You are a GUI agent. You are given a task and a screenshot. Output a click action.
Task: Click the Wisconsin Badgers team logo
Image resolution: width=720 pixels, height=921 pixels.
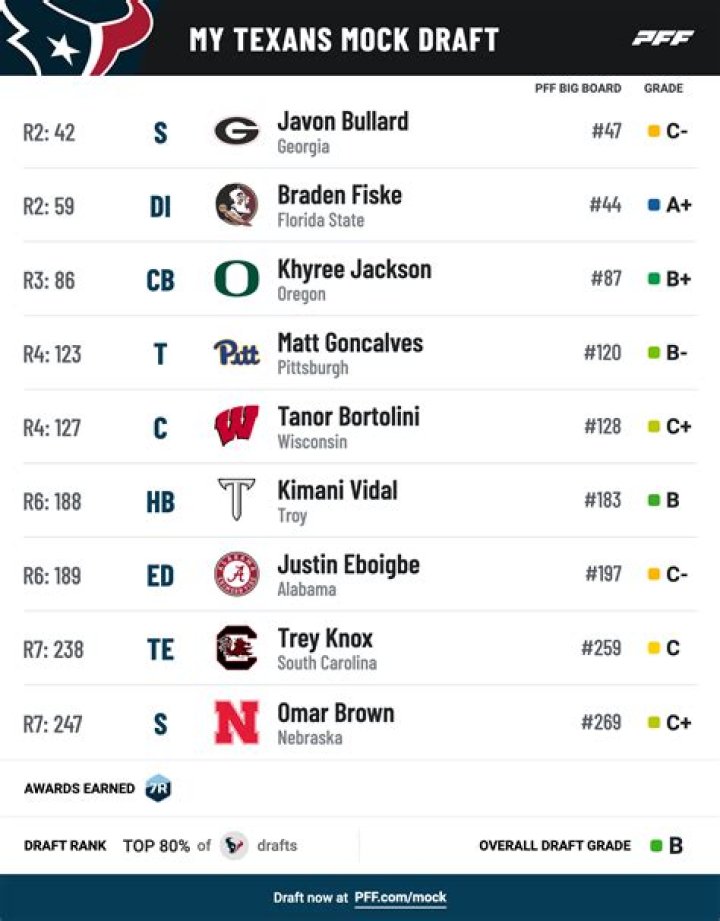click(236, 426)
